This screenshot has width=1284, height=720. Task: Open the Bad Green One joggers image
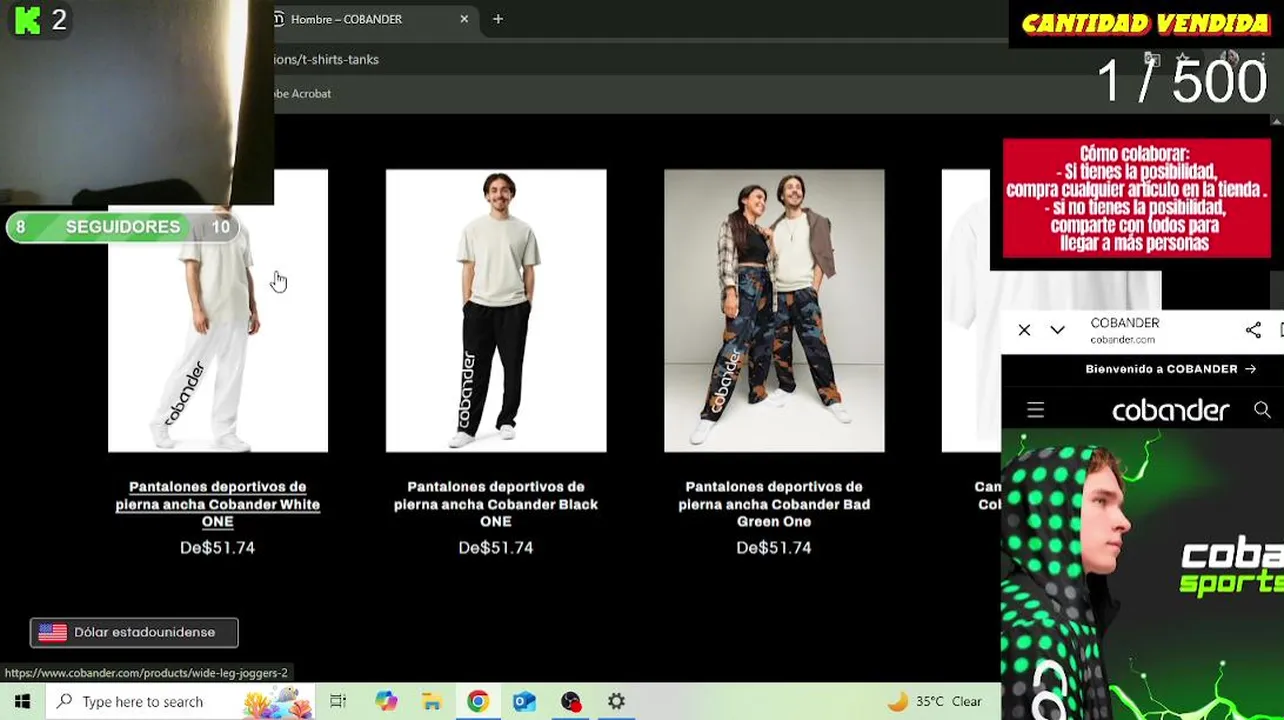click(774, 310)
